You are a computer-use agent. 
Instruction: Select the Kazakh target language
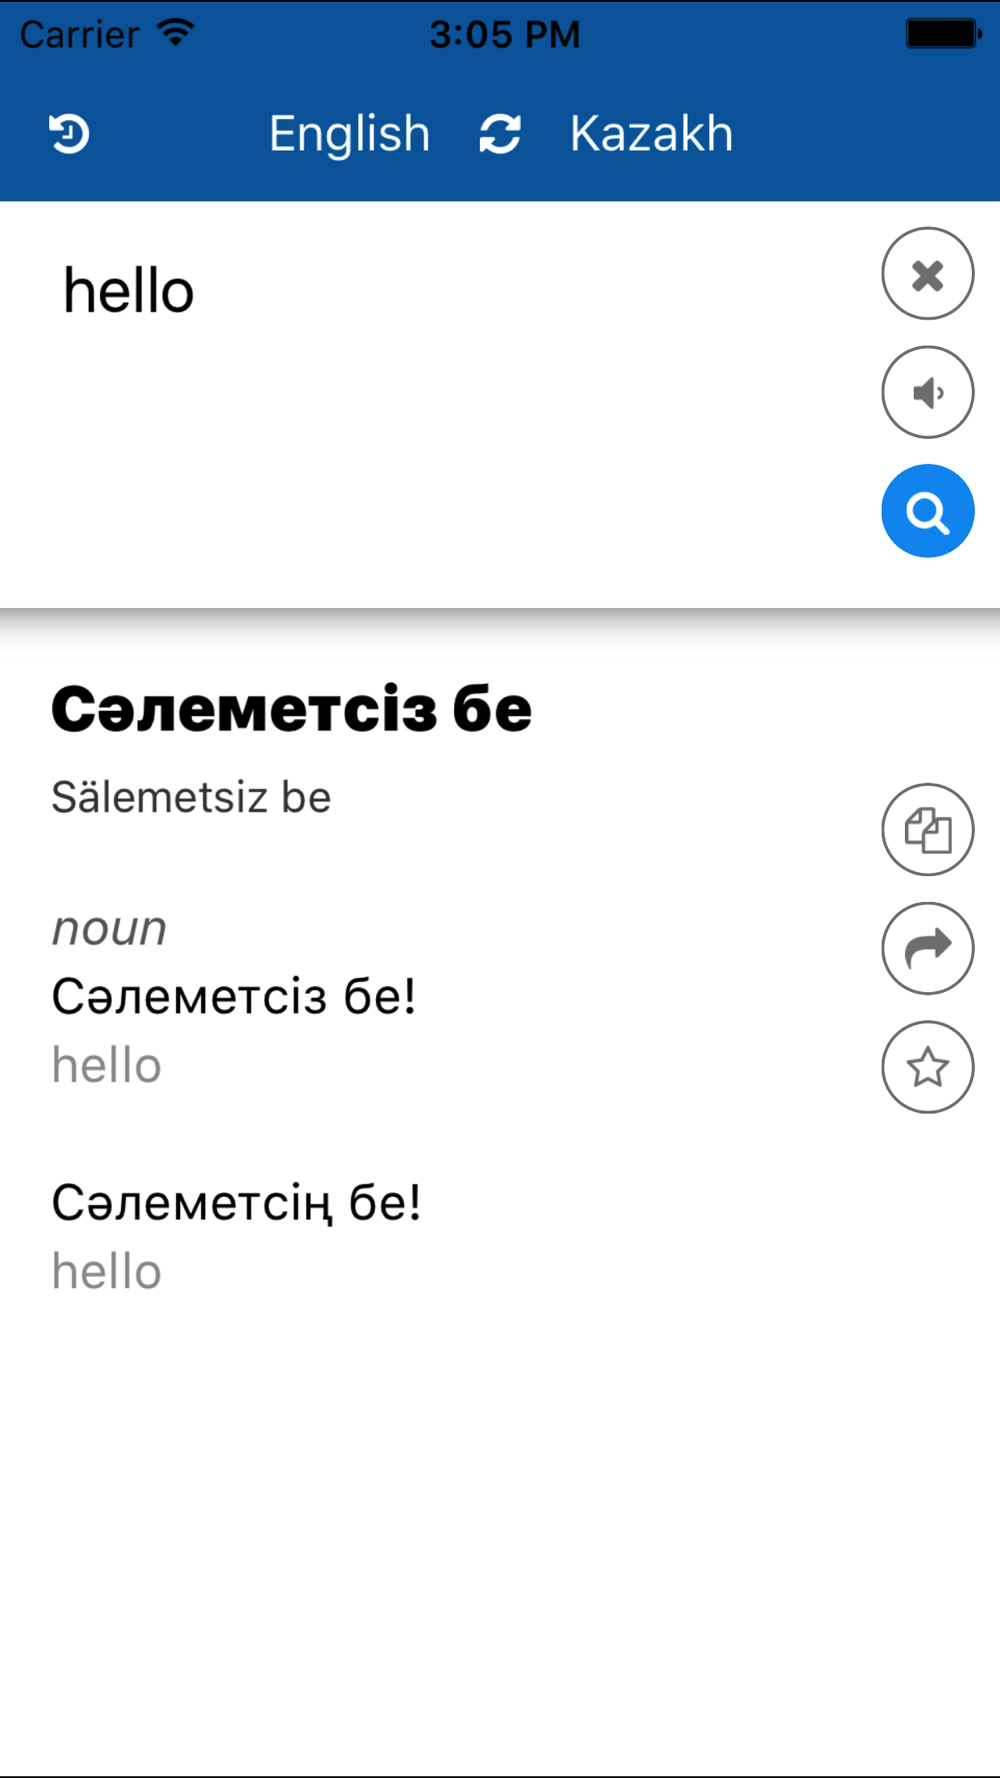[651, 134]
